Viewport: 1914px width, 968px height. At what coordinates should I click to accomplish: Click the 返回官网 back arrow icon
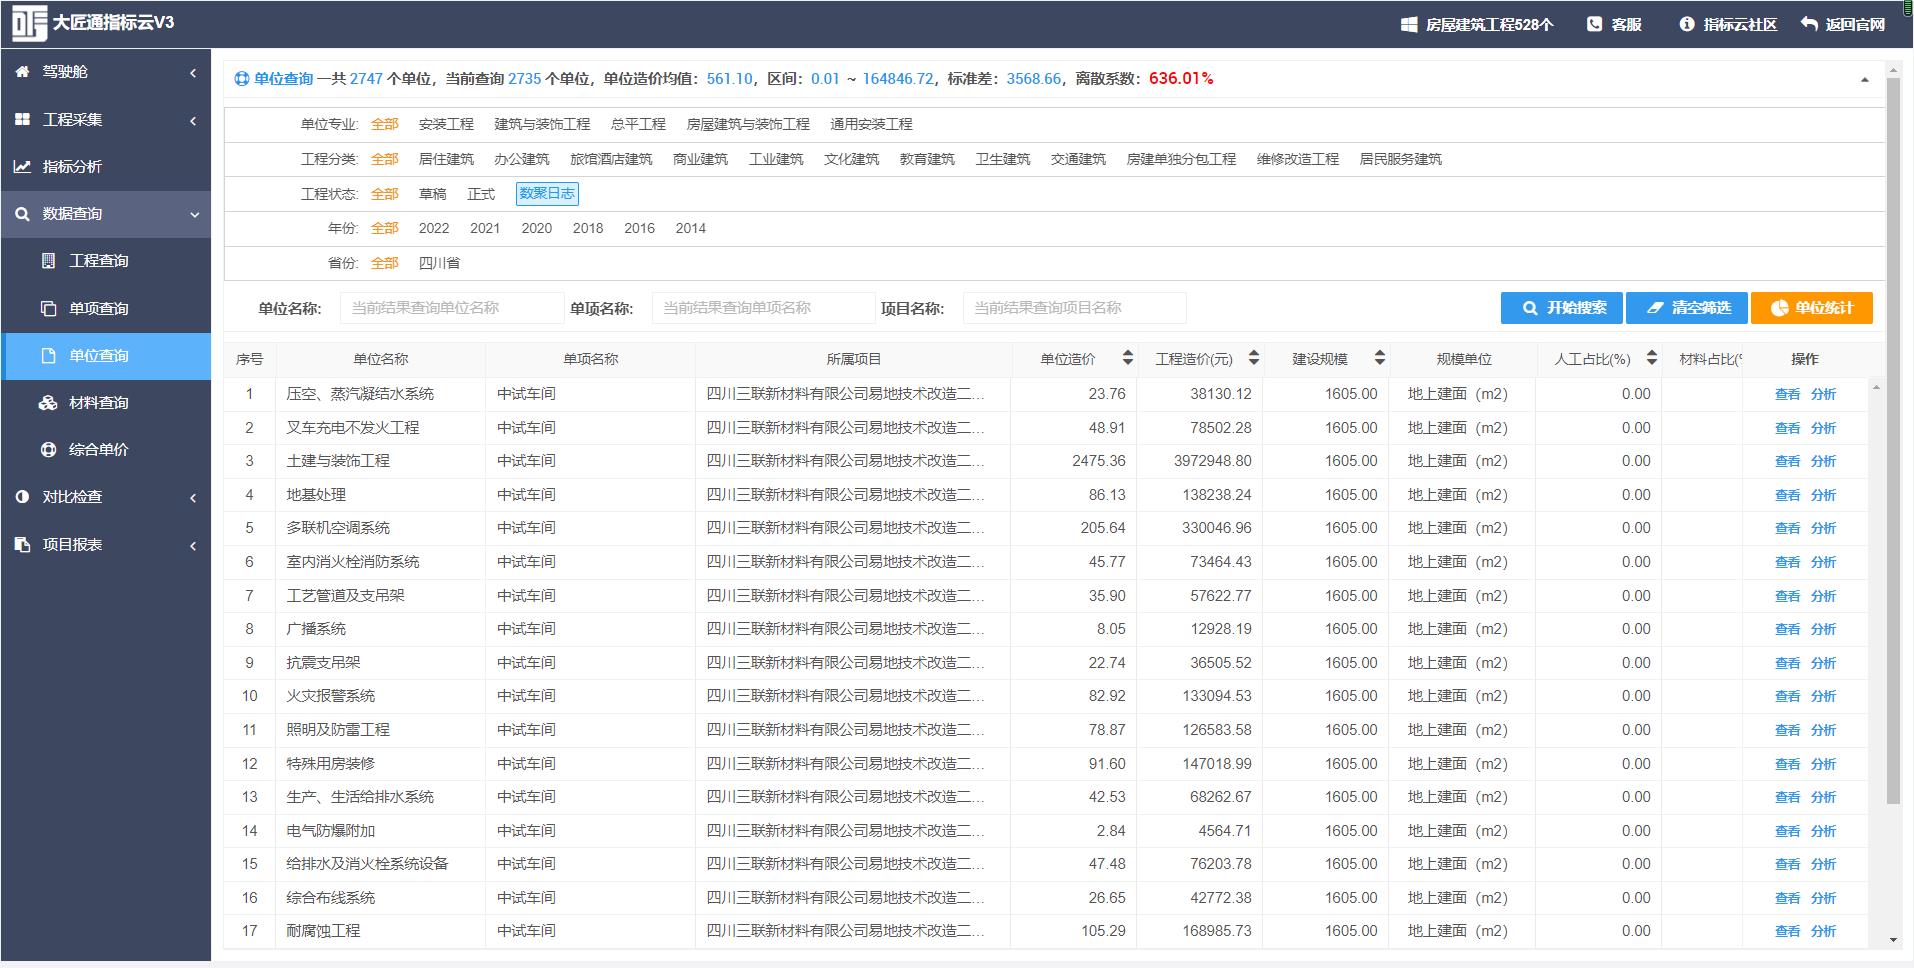point(1809,24)
